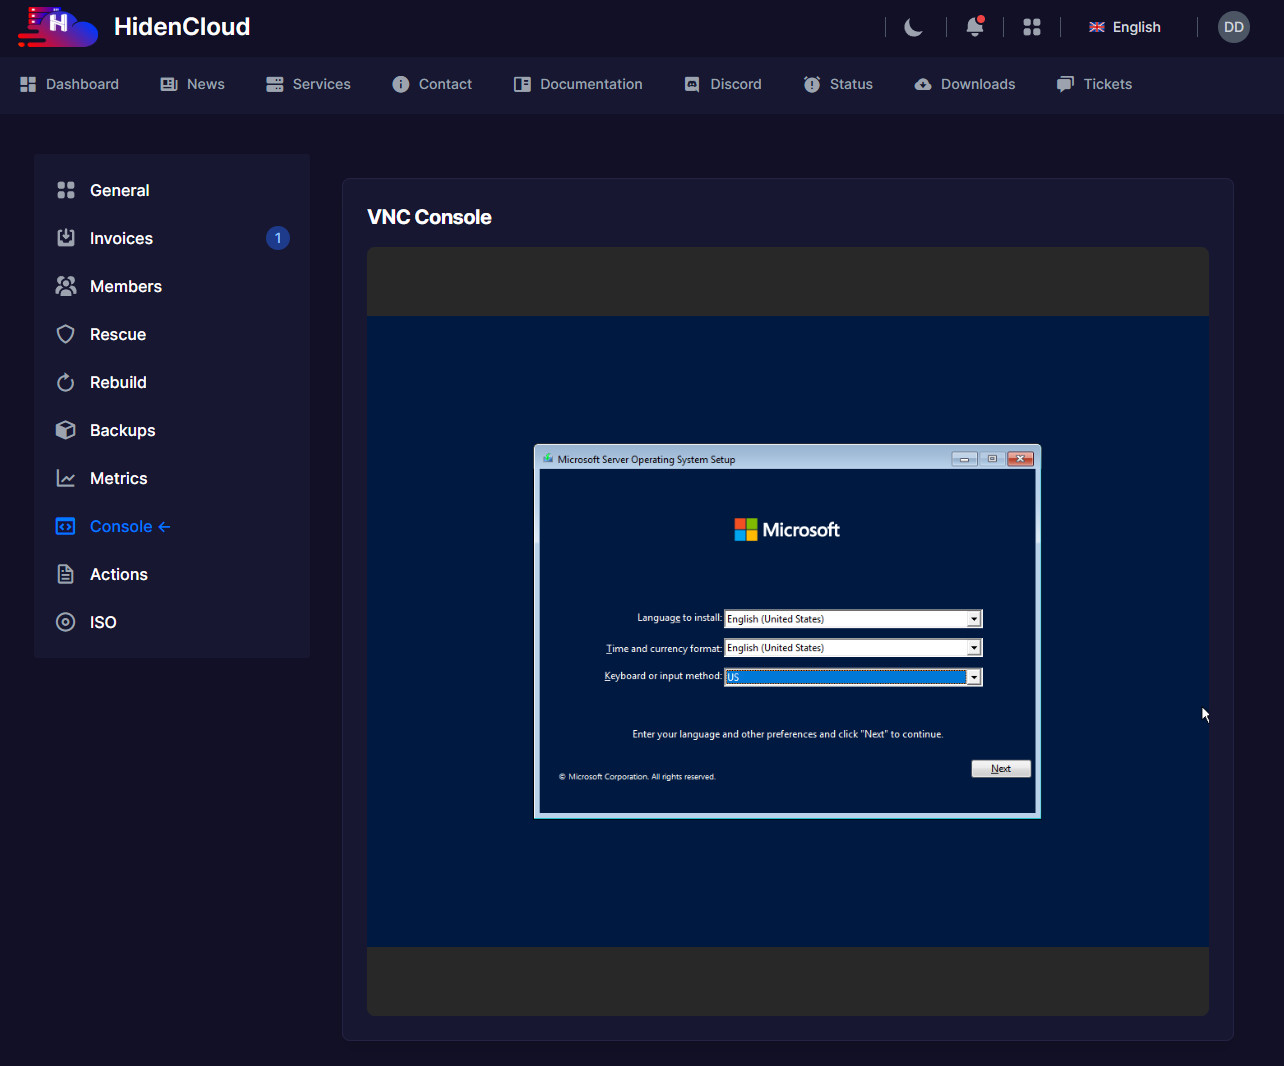Viewport: 1284px width, 1066px height.
Task: Expand Language to install dropdown
Action: coord(973,619)
